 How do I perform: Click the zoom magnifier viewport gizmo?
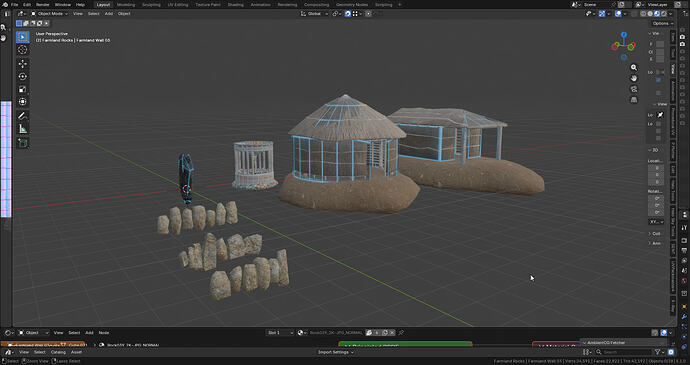click(634, 67)
